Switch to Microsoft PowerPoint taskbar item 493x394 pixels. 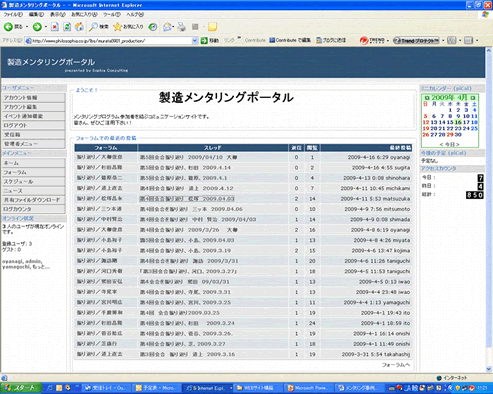point(309,388)
